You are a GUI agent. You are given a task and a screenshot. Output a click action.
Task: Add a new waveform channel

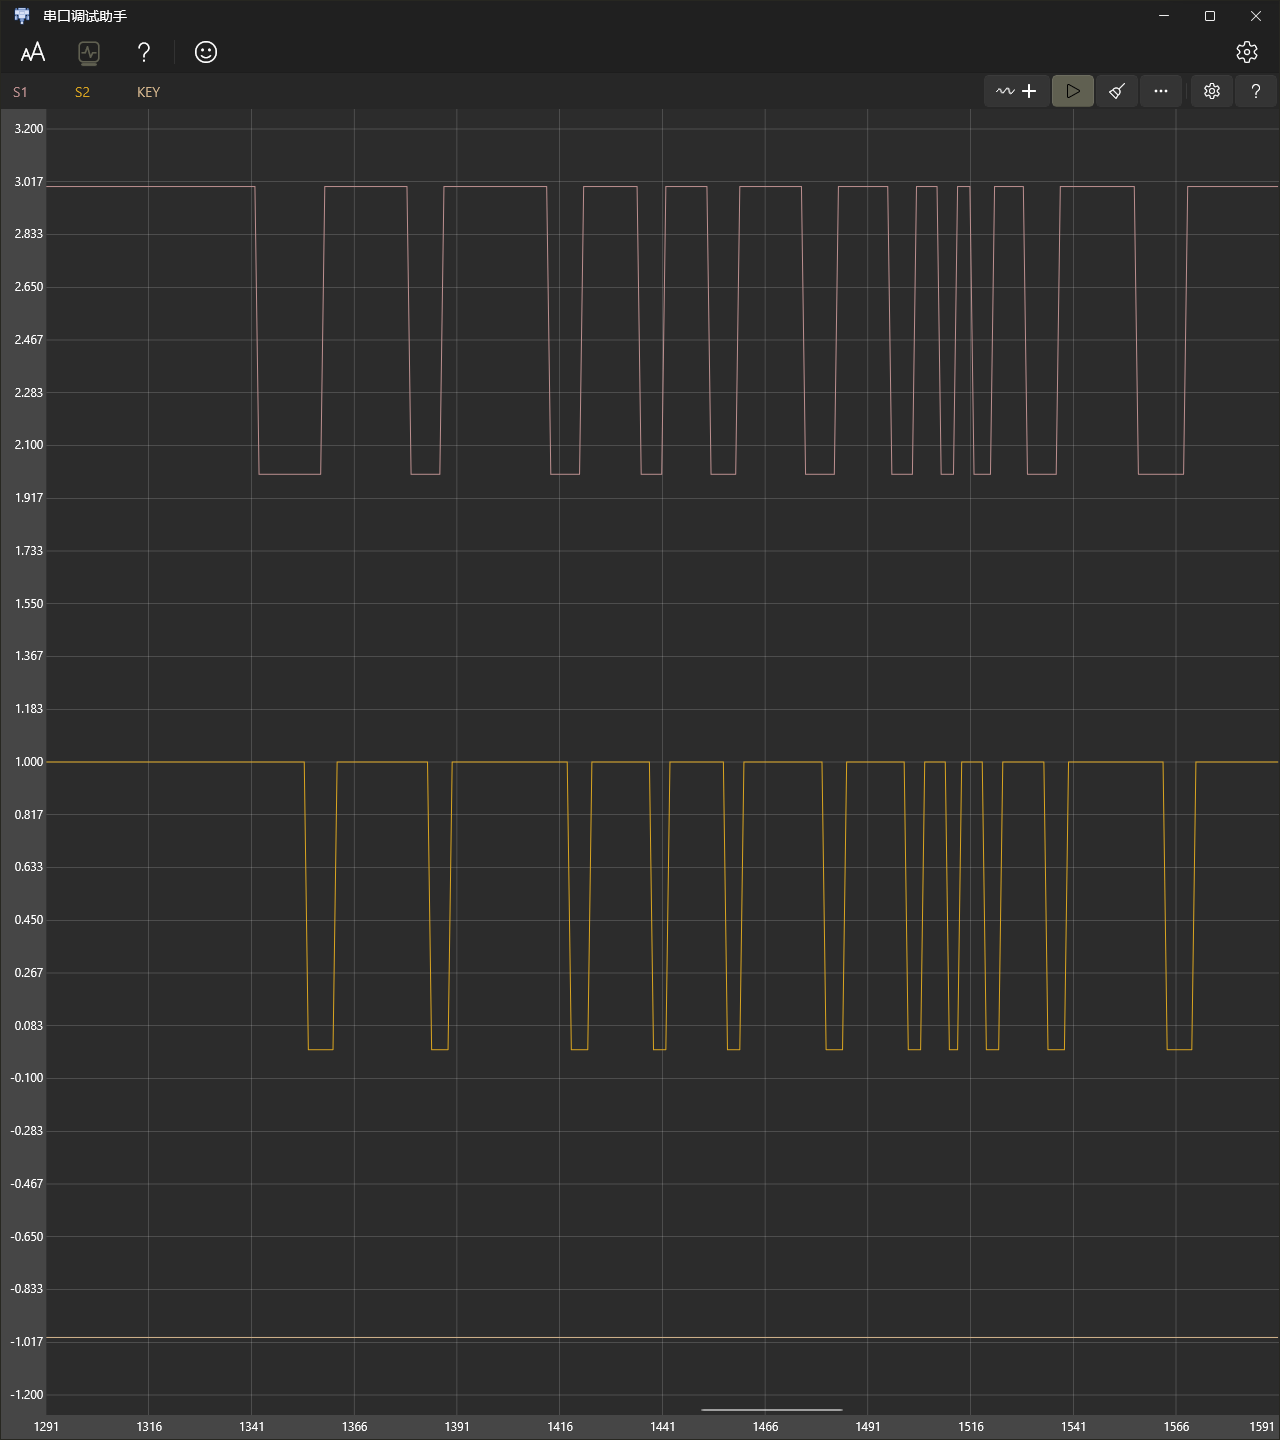coord(1017,91)
